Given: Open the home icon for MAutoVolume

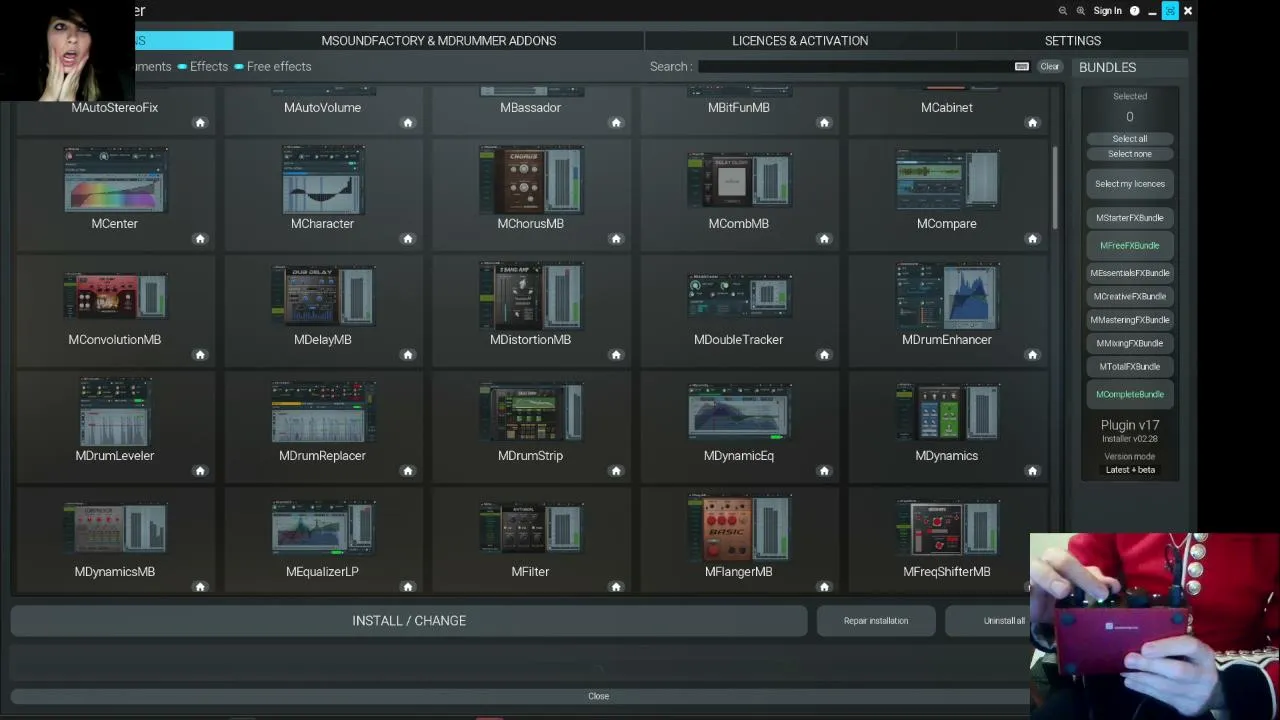Looking at the screenshot, I should pos(408,123).
